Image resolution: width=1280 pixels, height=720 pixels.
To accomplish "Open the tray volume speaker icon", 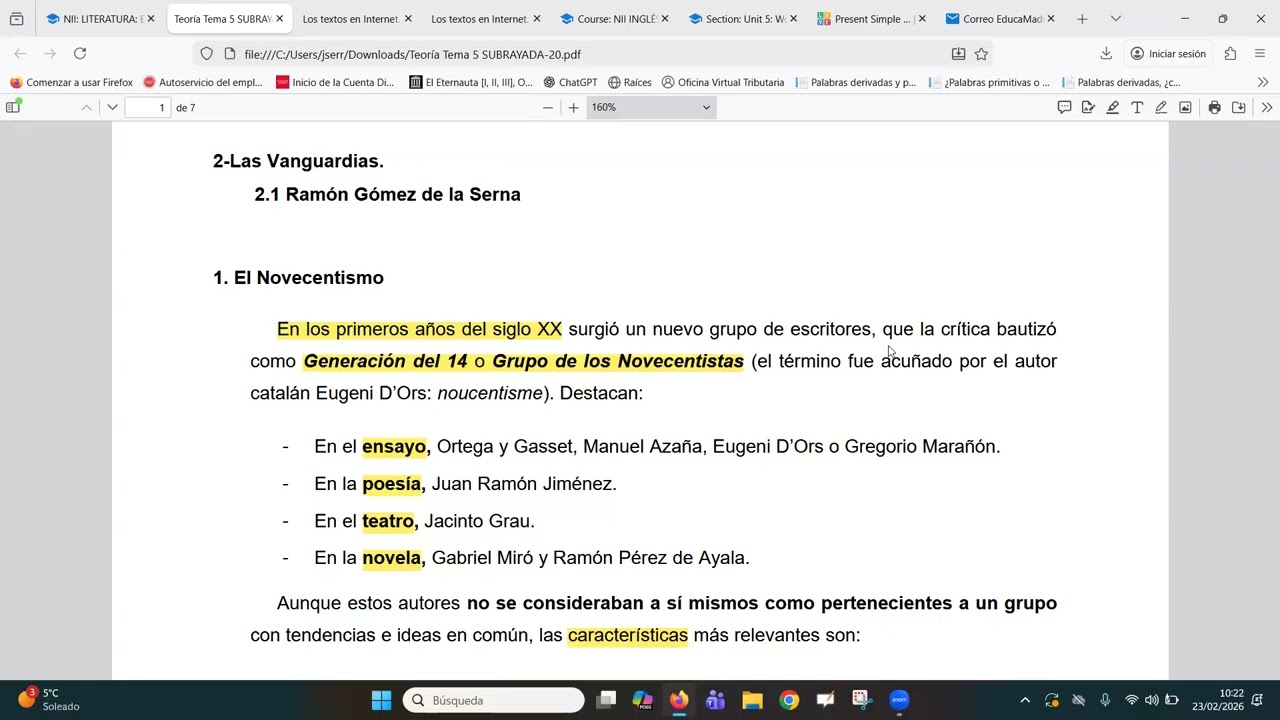I will (1151, 700).
